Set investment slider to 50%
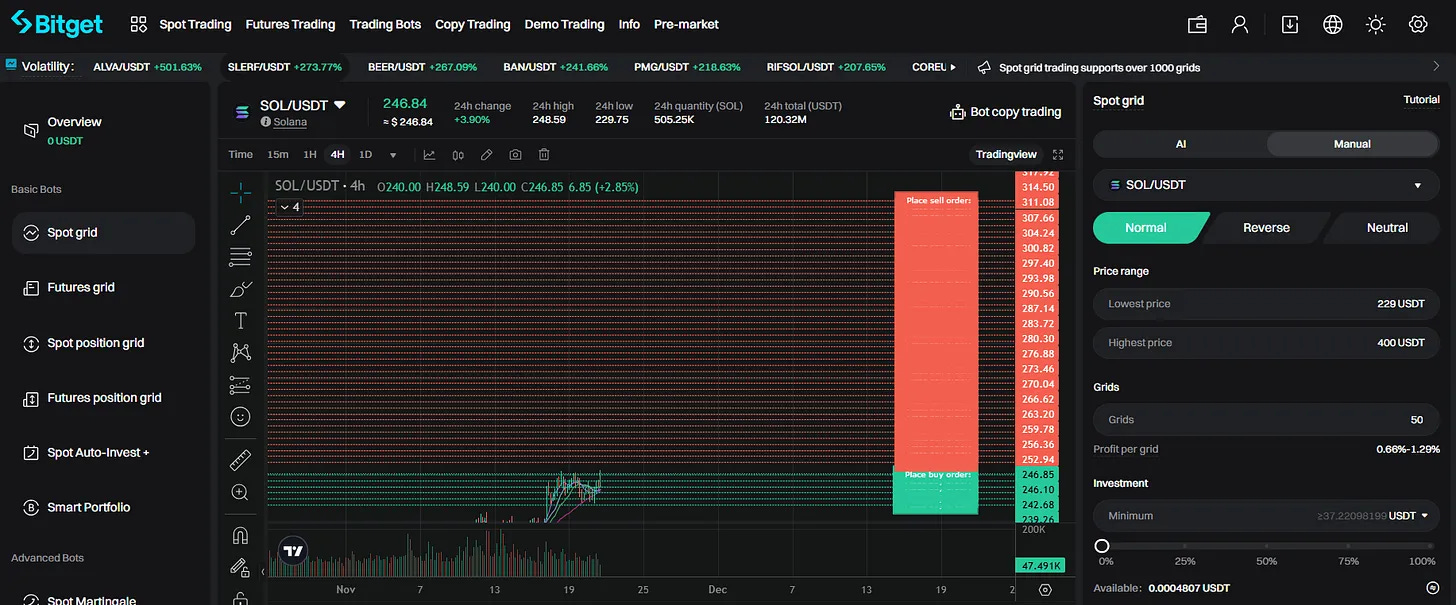This screenshot has height=605, width=1456. tap(1266, 545)
